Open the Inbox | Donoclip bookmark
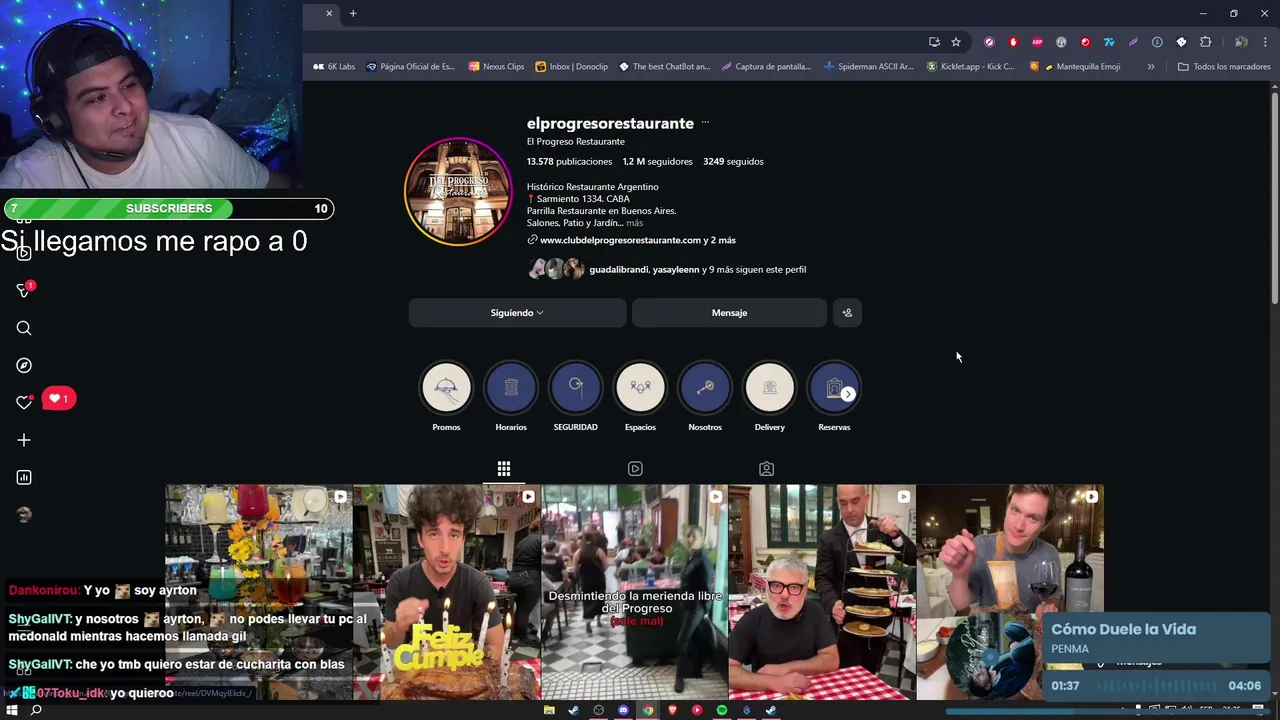1280x720 pixels. (x=571, y=67)
